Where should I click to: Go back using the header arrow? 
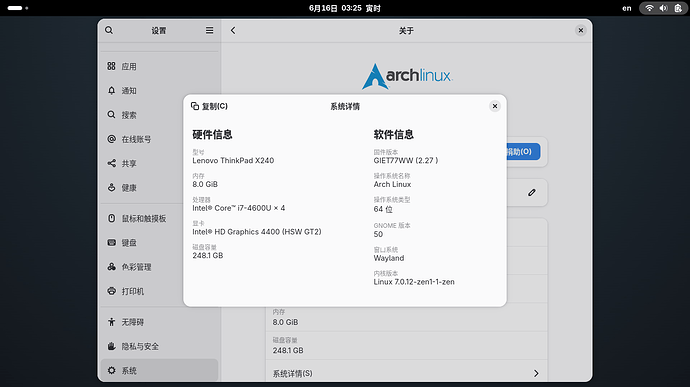click(233, 30)
